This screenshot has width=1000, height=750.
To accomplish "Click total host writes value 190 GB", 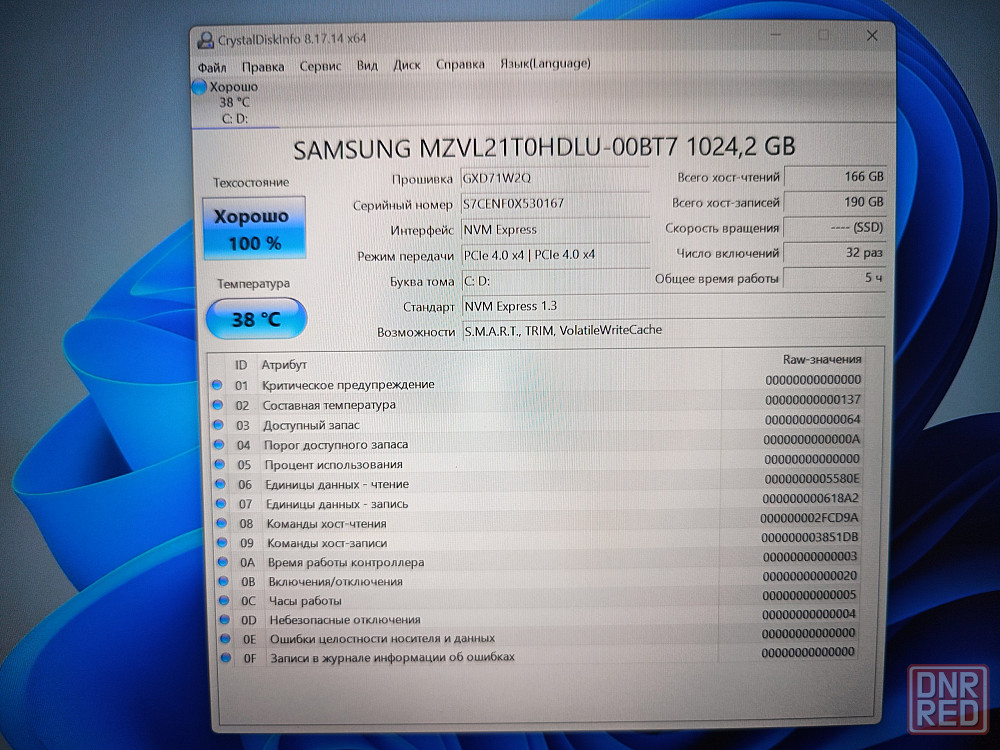I will pos(835,202).
